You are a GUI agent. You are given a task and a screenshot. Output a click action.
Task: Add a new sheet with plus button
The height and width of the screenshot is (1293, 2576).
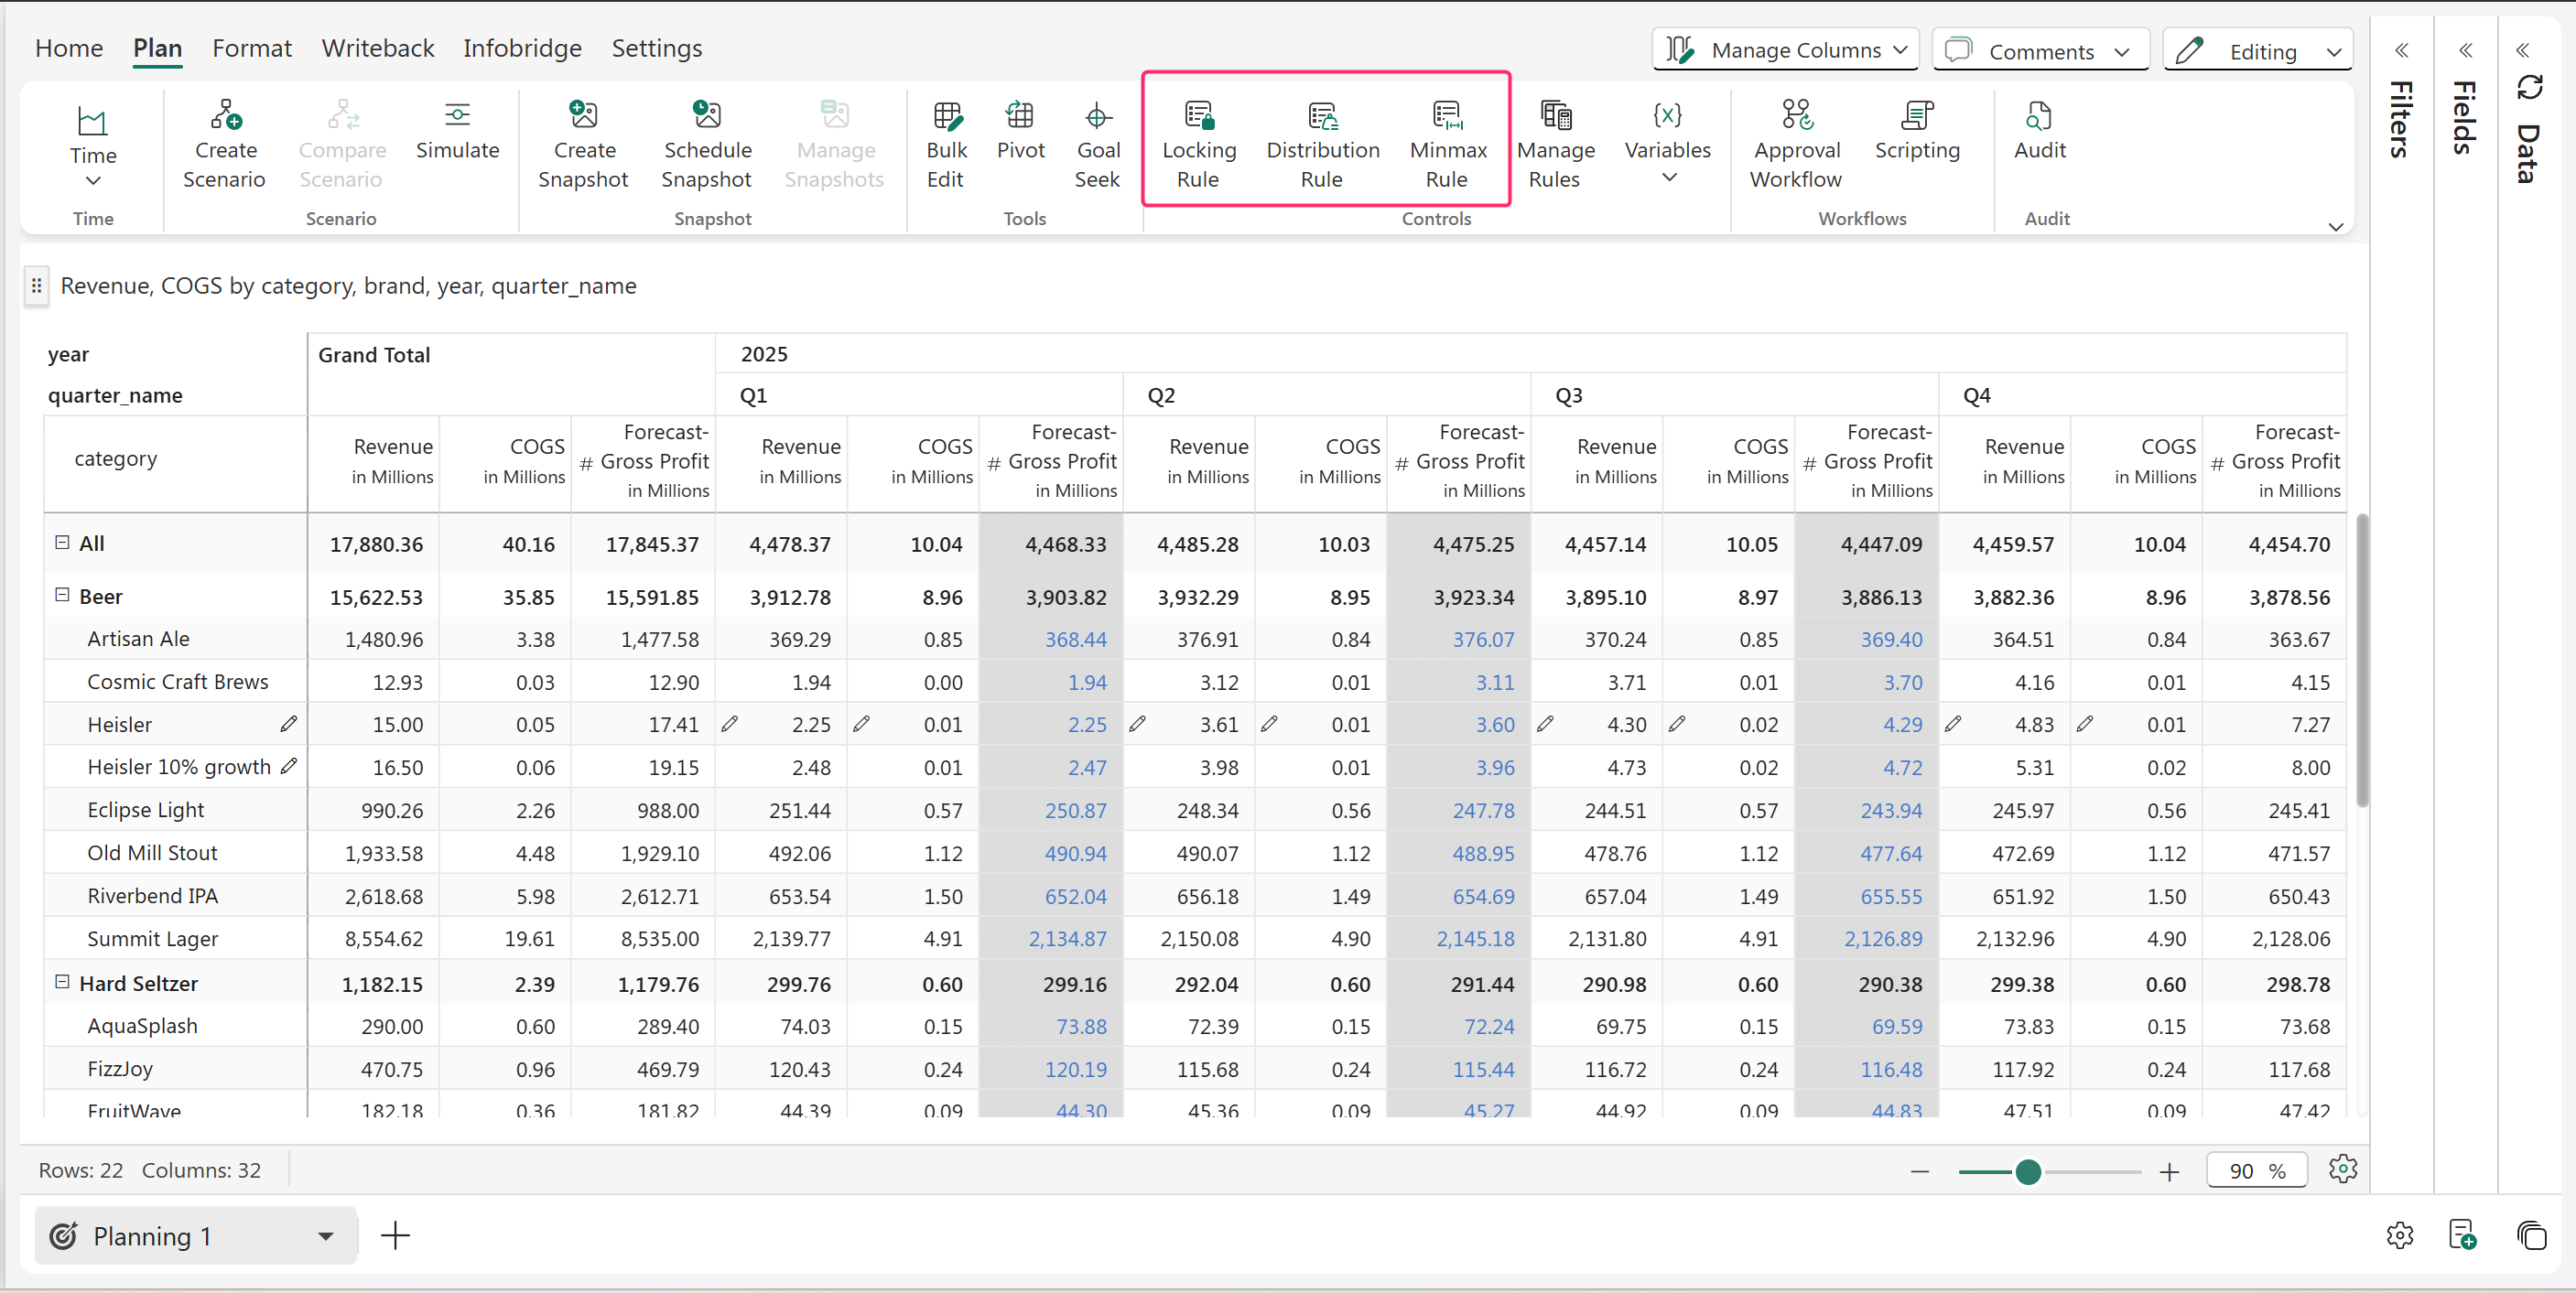coord(395,1236)
